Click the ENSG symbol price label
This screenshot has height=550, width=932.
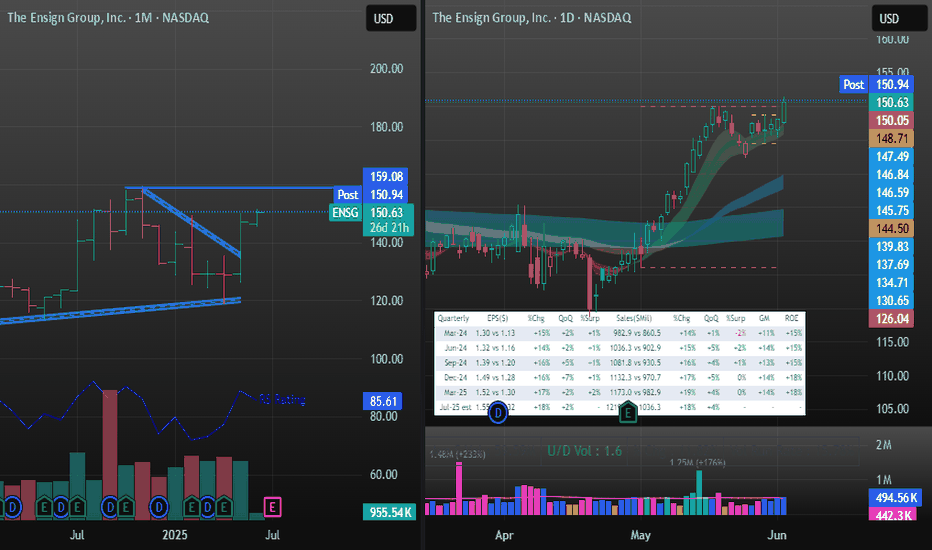[345, 213]
